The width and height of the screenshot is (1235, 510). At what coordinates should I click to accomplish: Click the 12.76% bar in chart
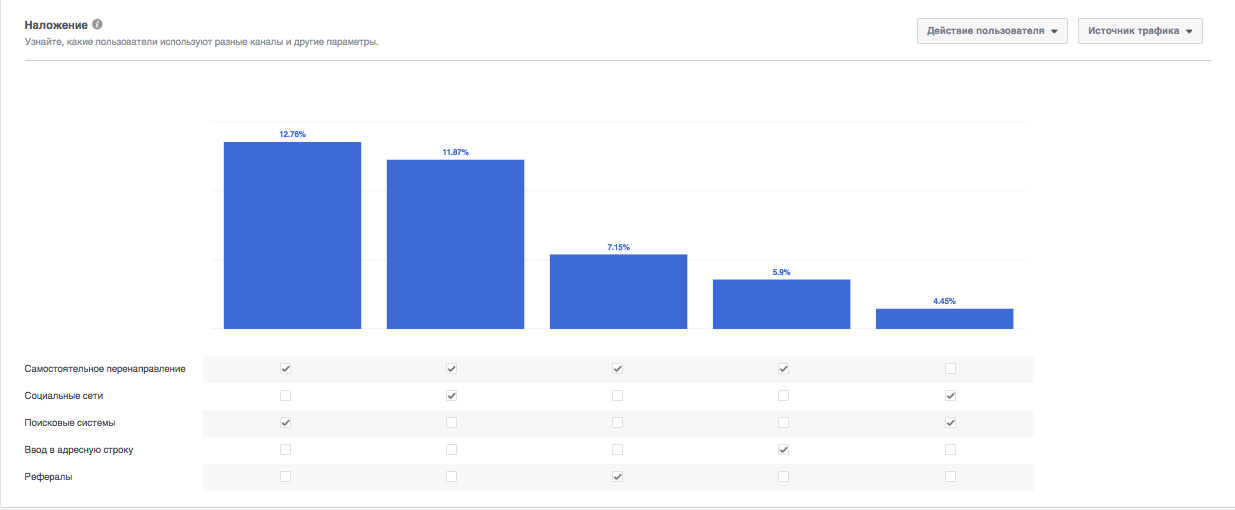tap(292, 235)
